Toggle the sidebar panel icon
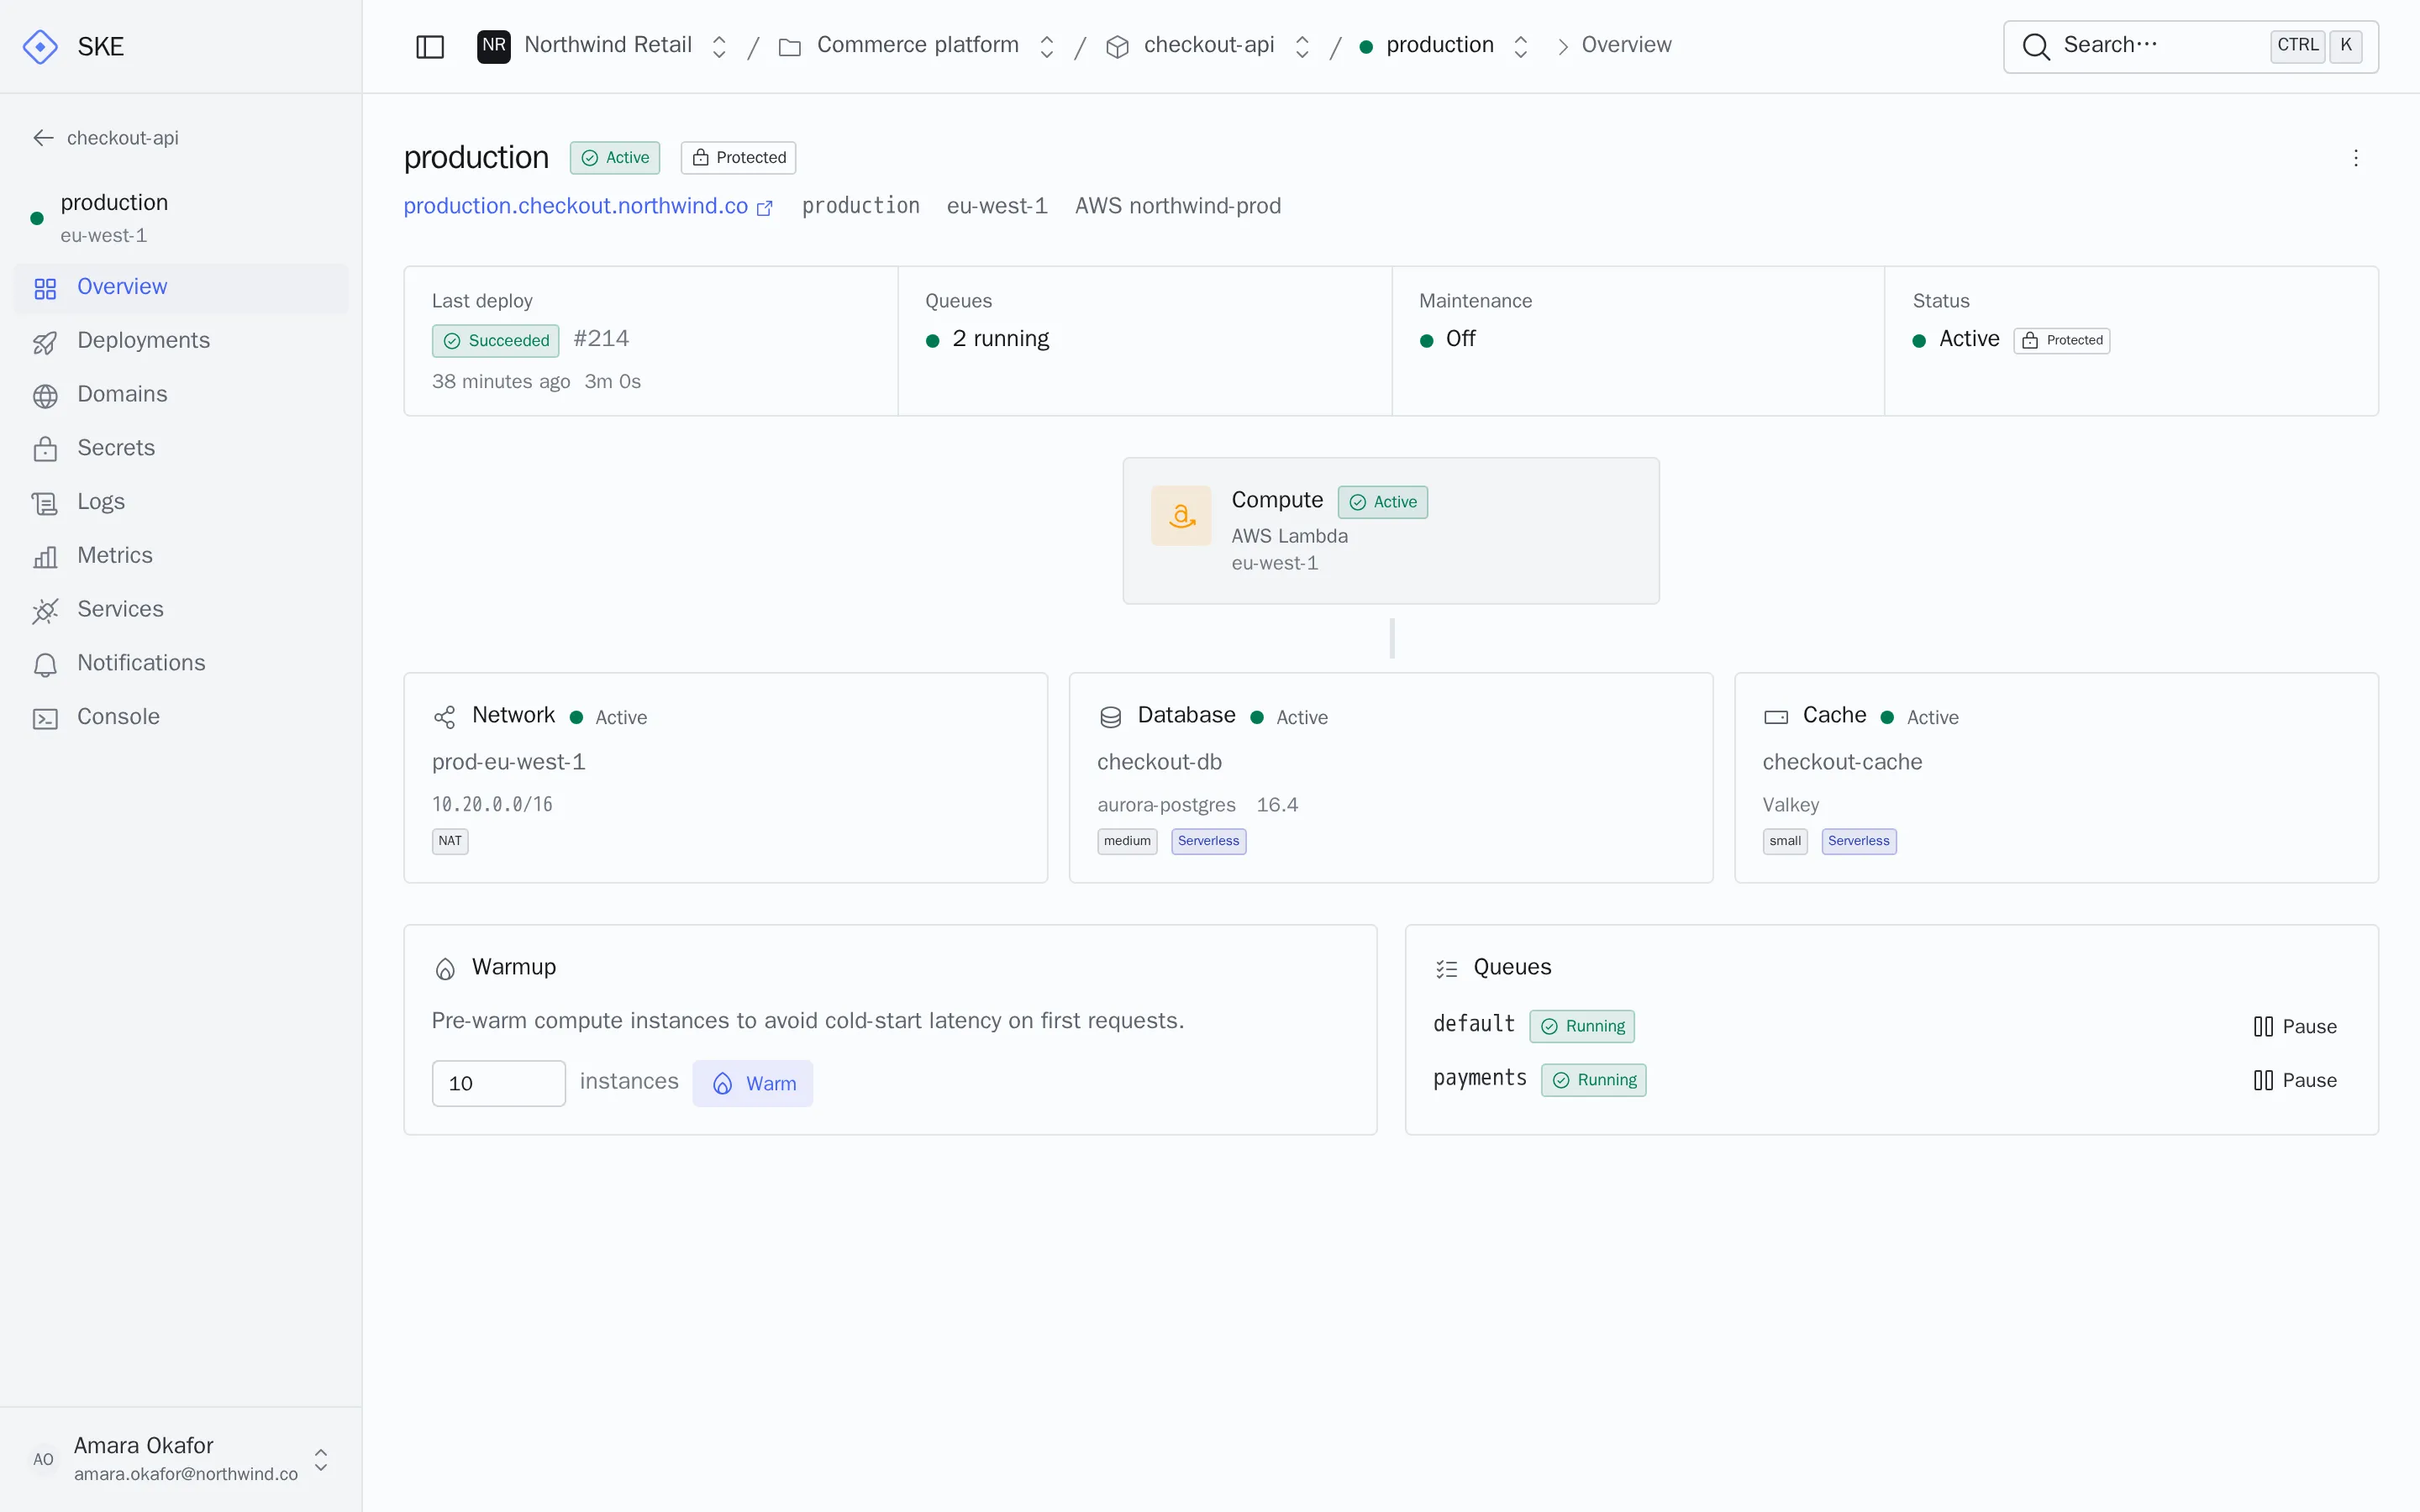Screen dimensions: 2420x1512 pos(430,47)
